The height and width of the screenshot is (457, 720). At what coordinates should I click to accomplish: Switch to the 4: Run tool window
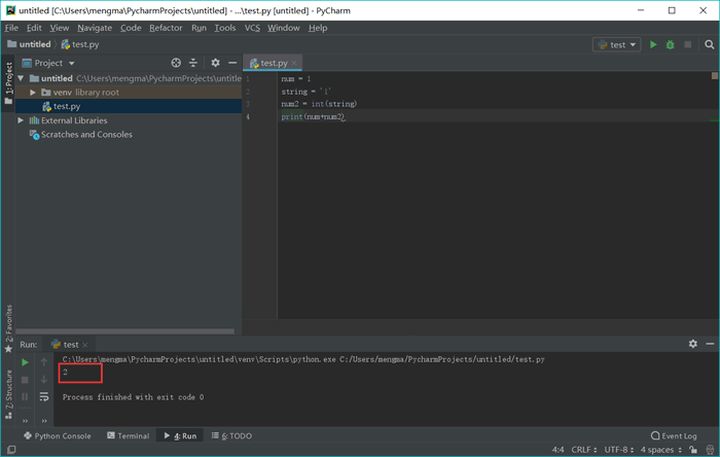(x=180, y=436)
